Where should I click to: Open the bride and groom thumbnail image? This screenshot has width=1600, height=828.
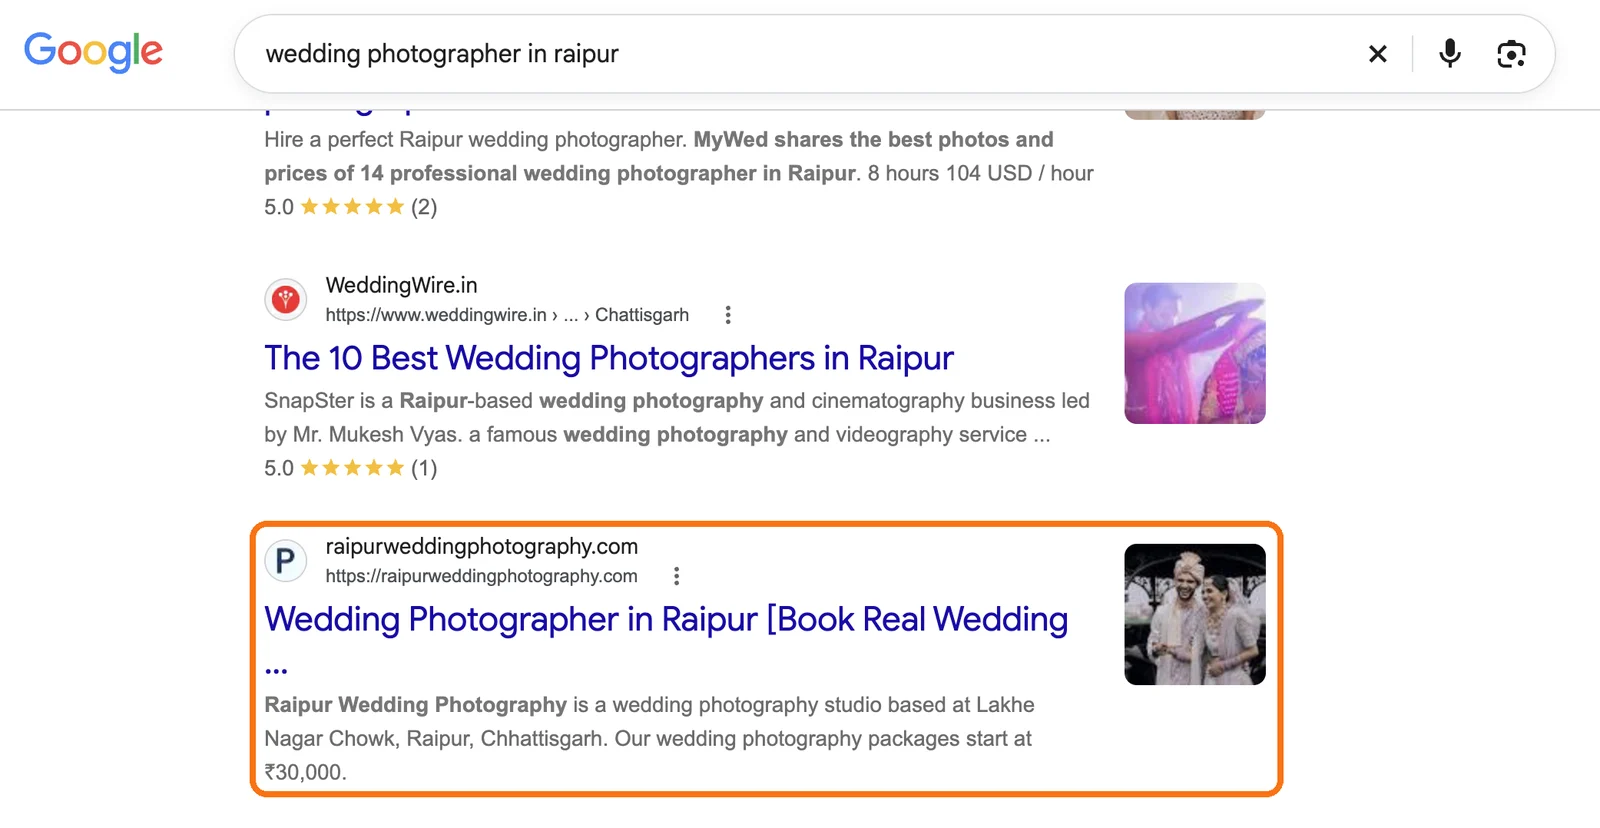tap(1195, 614)
